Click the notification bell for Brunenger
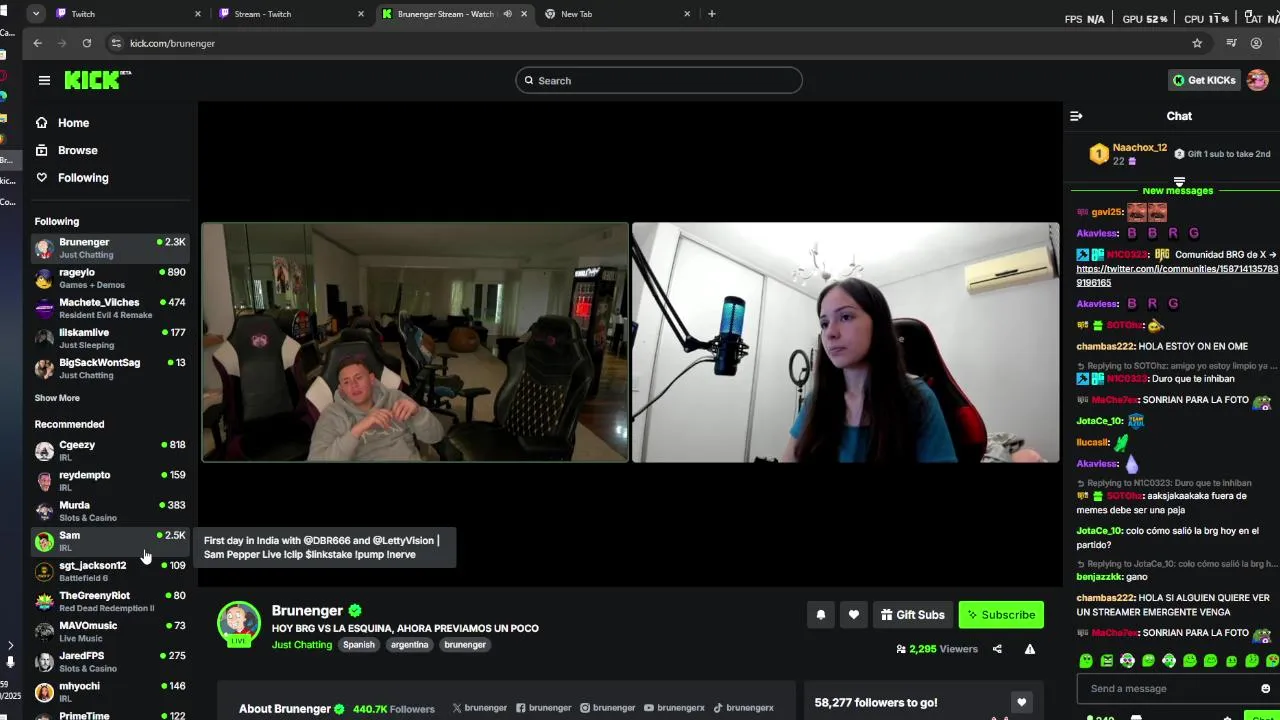This screenshot has width=1280, height=720. (x=821, y=615)
